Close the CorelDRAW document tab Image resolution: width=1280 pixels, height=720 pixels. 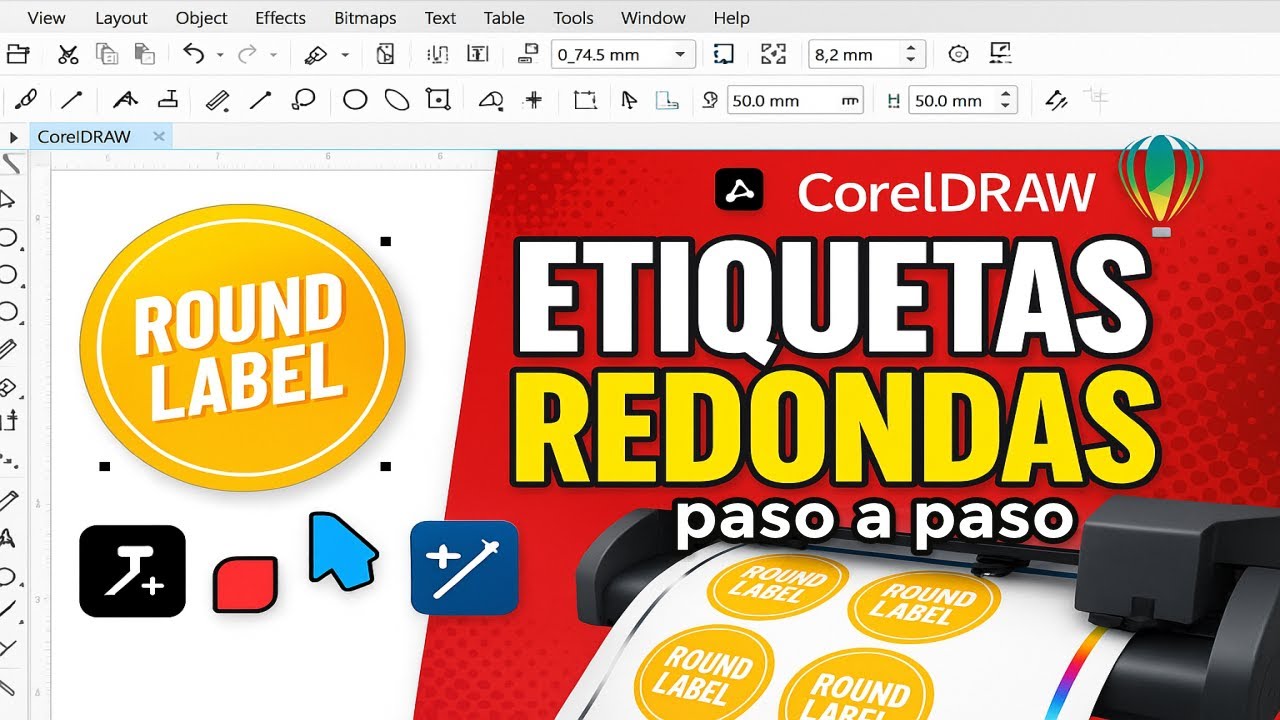(x=158, y=136)
